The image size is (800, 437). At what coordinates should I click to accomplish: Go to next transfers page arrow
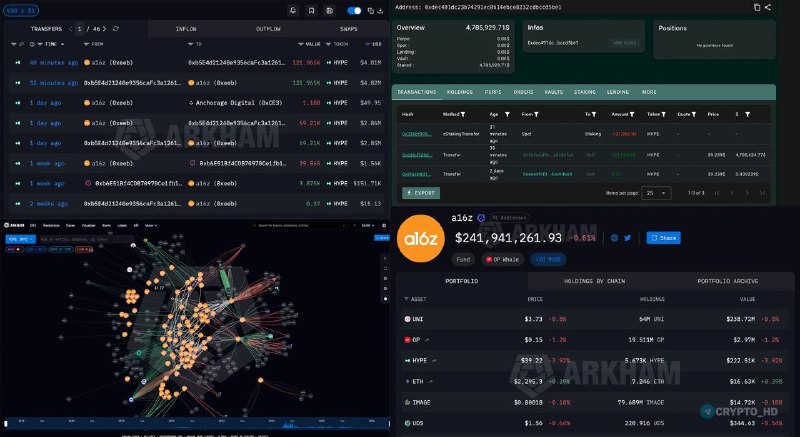[x=105, y=29]
